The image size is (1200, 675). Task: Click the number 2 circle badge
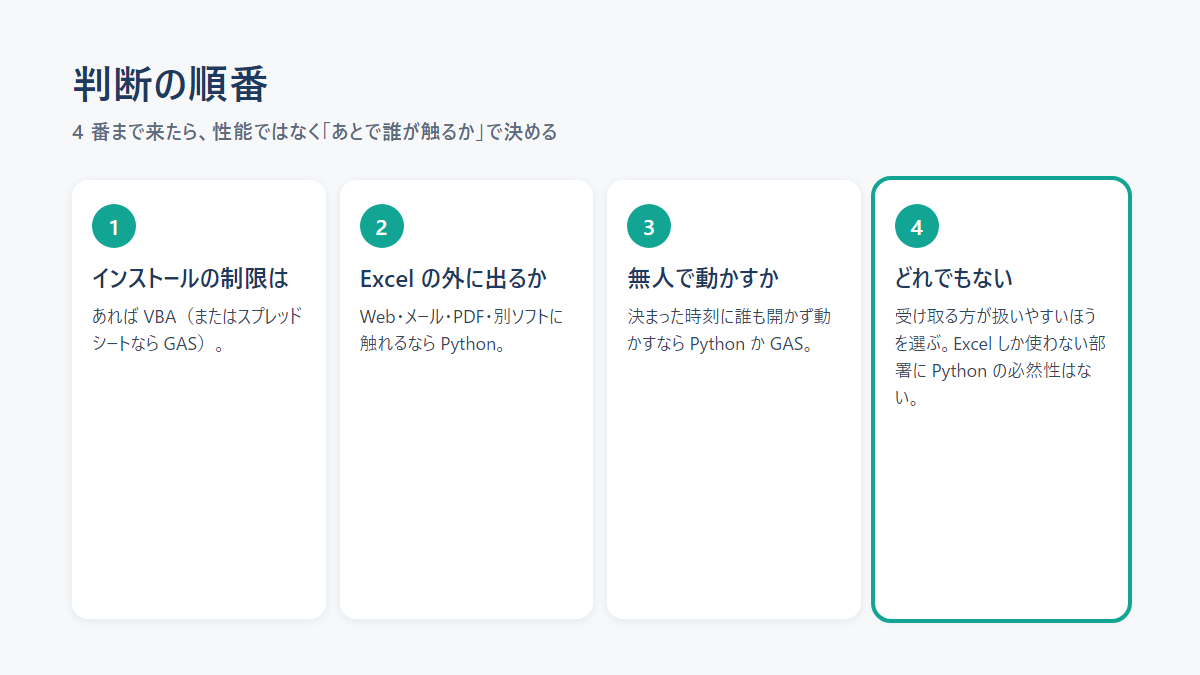pyautogui.click(x=381, y=227)
